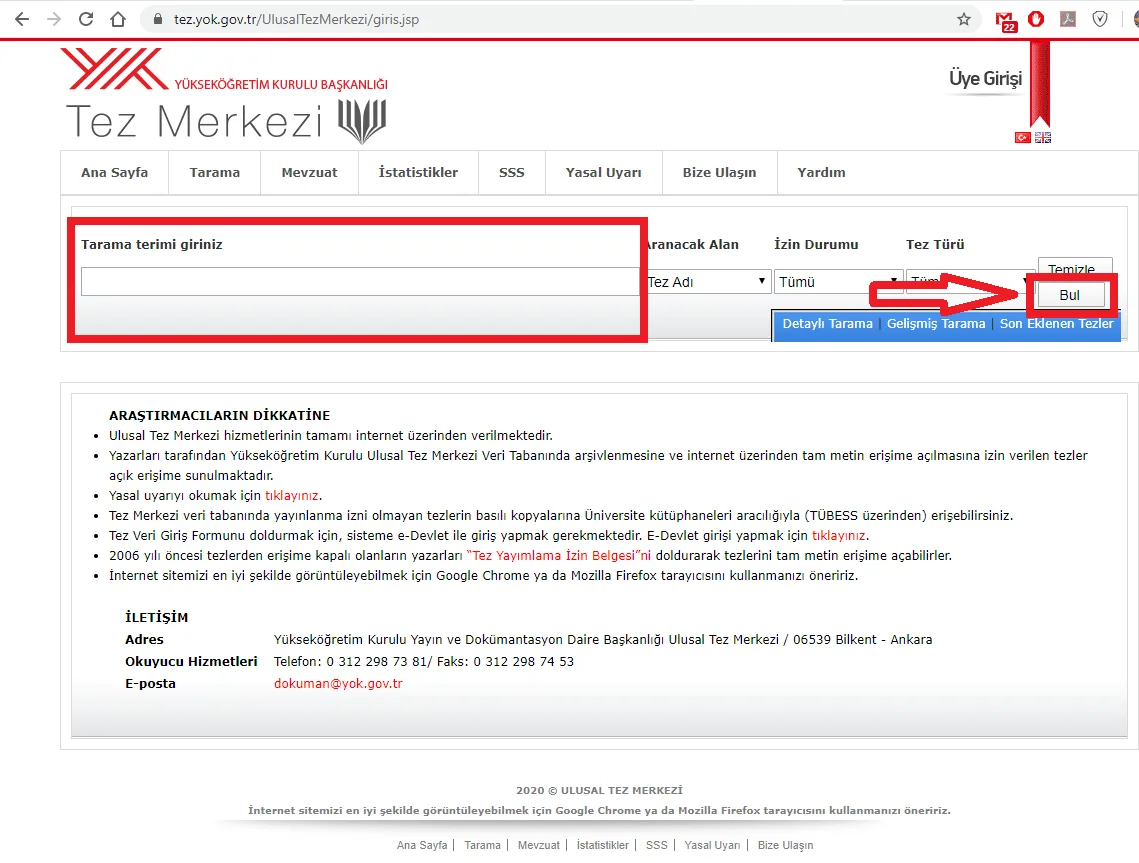Open Gelişmiş Tarama link

click(x=936, y=324)
